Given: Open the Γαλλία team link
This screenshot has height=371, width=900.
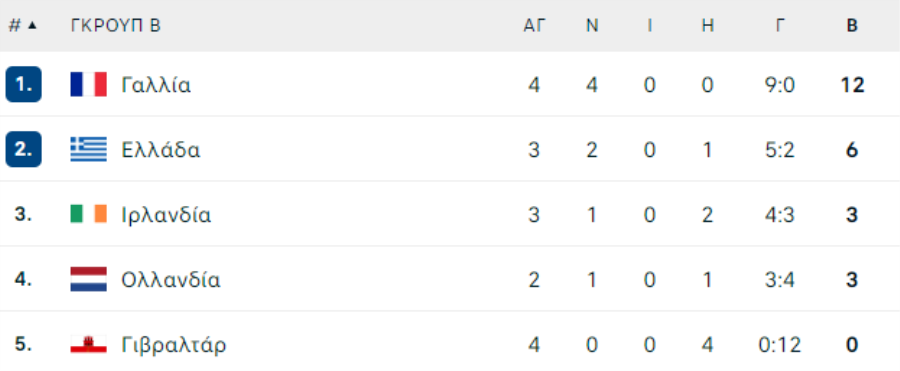Looking at the screenshot, I should pos(156,85).
